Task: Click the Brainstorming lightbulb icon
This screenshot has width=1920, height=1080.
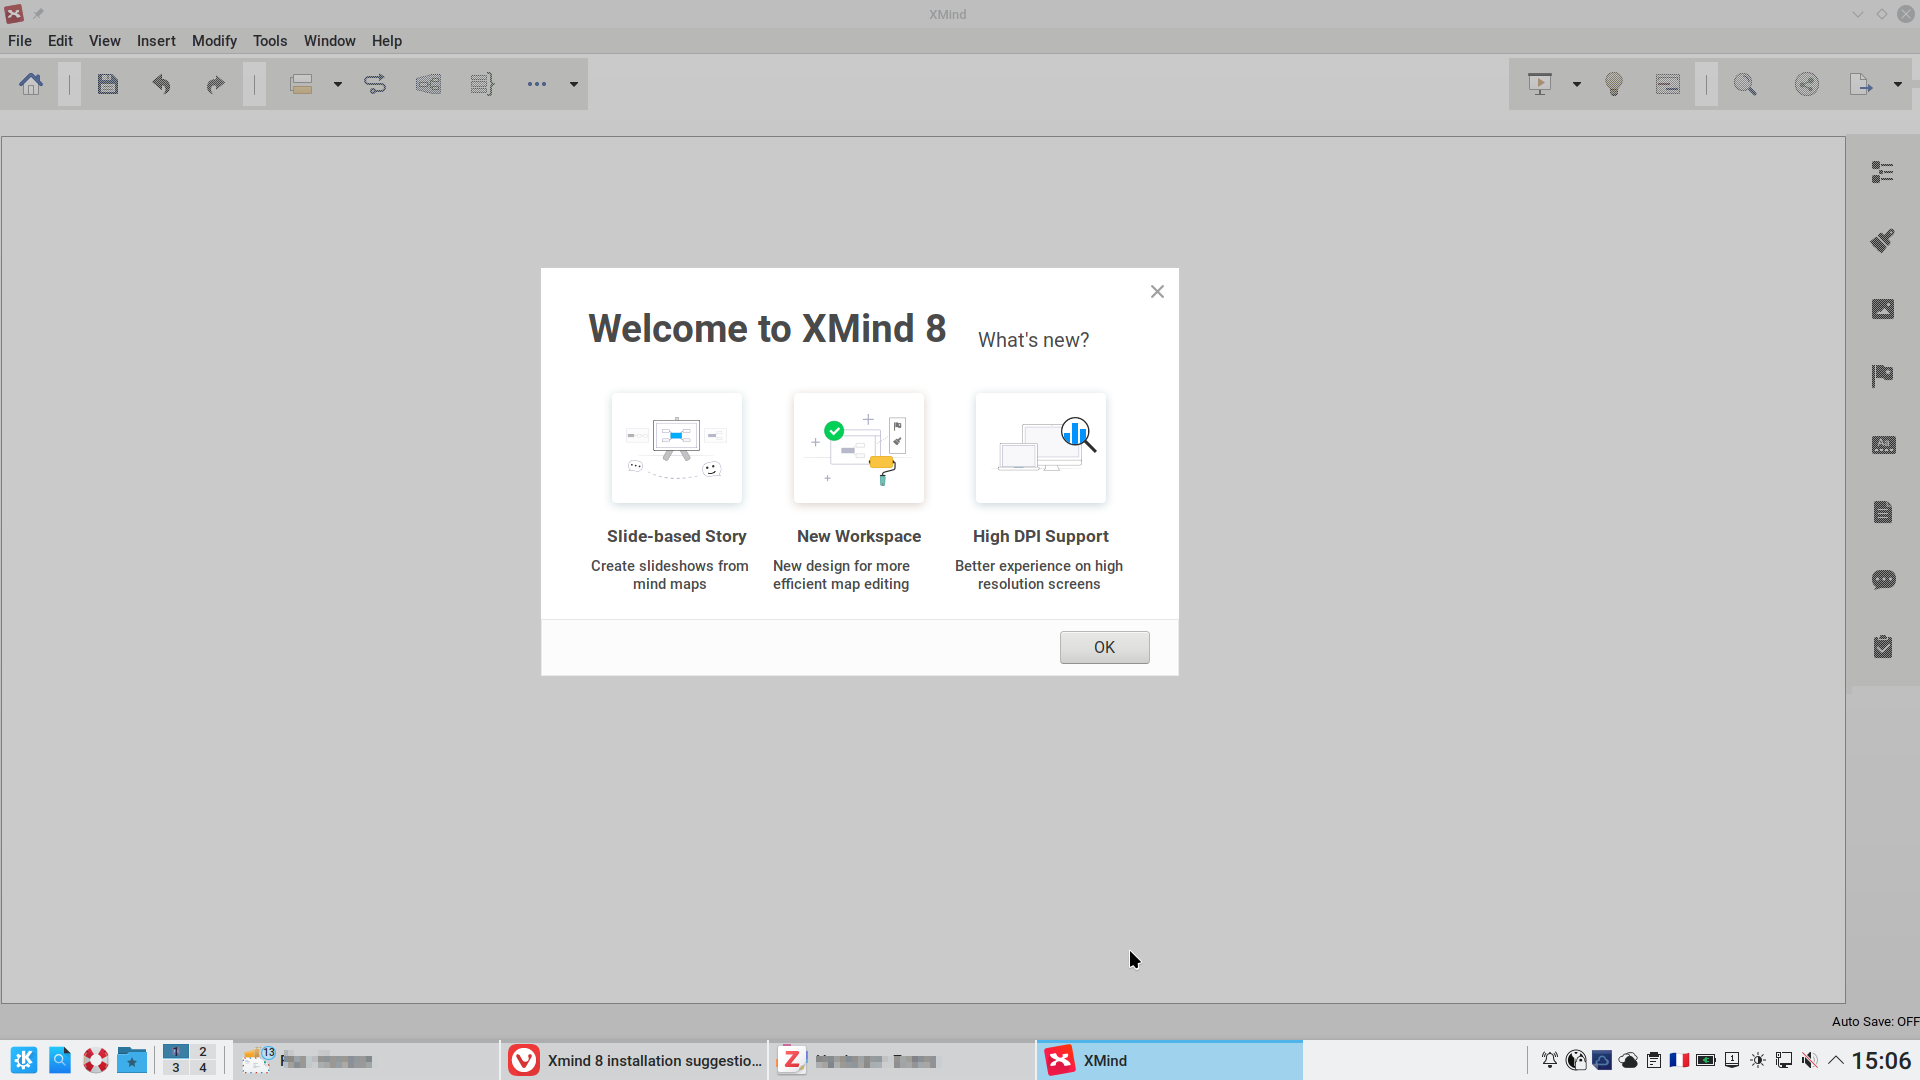Action: [x=1613, y=84]
